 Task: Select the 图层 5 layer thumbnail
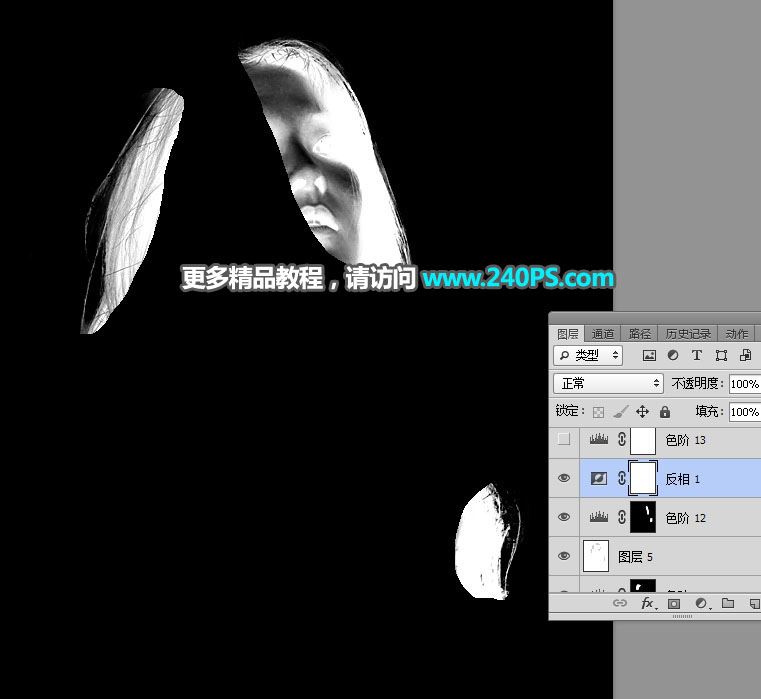pyautogui.click(x=596, y=556)
